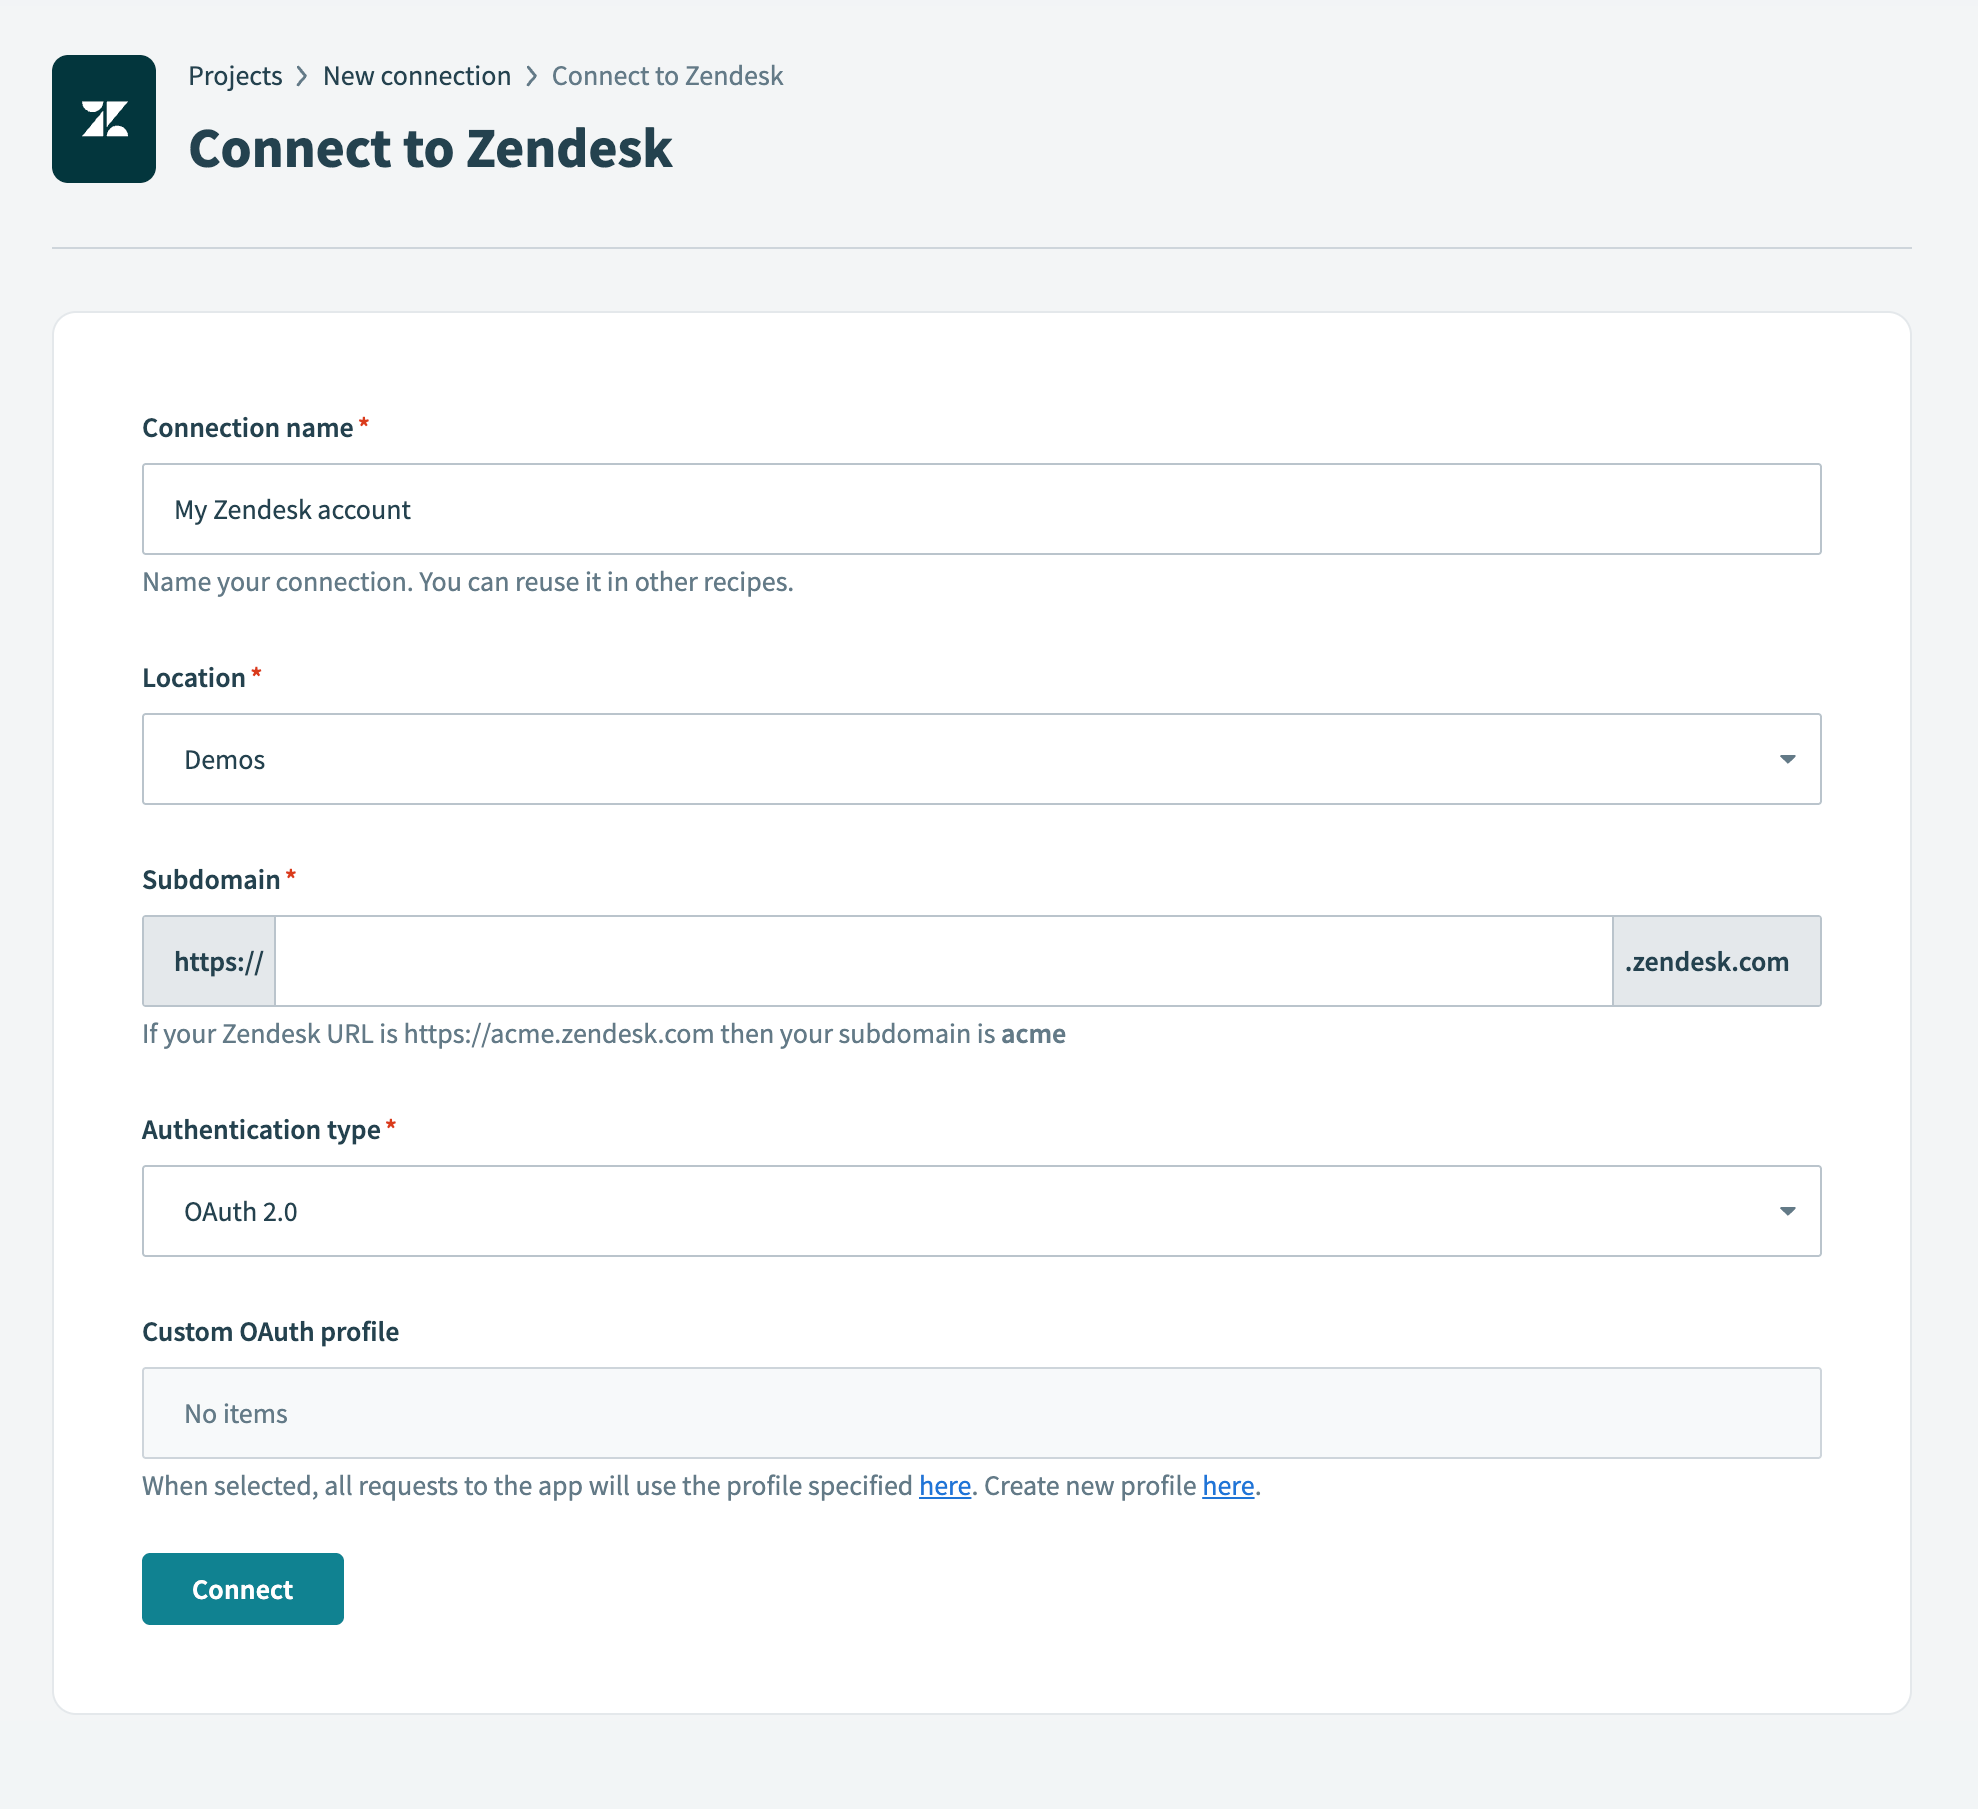Click the Subdomain required asterisk label

[291, 877]
